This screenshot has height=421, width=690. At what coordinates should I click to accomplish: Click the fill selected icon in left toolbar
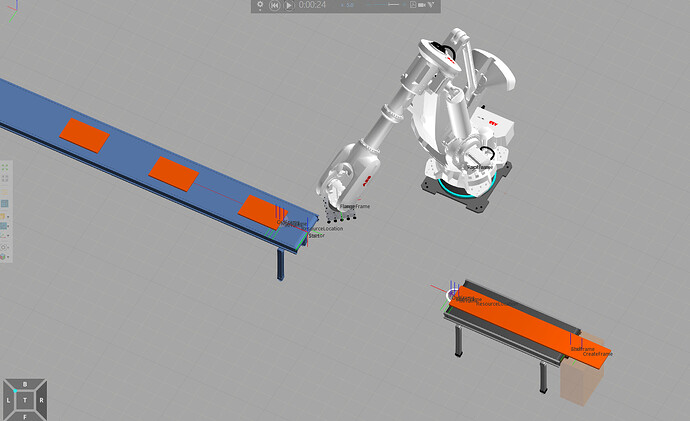coord(4,178)
